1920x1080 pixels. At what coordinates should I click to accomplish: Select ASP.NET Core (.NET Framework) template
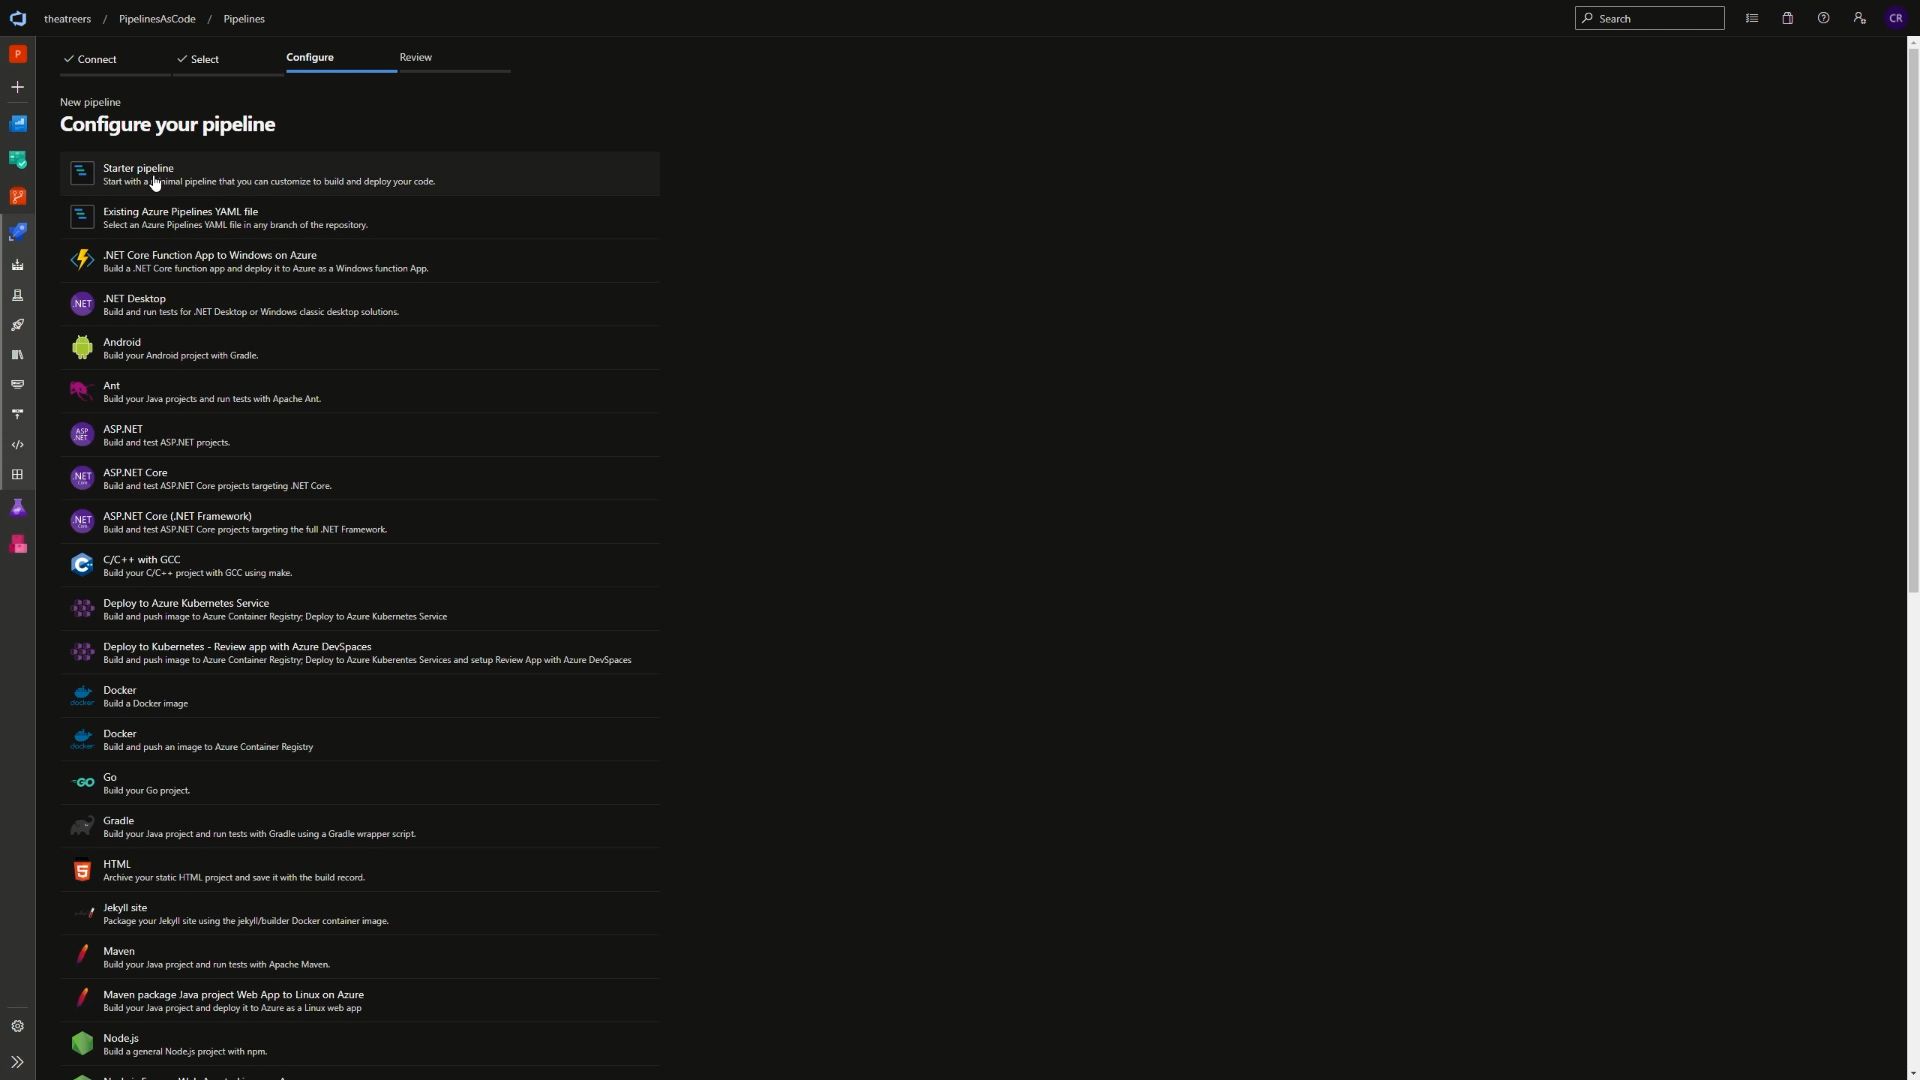[x=360, y=522]
